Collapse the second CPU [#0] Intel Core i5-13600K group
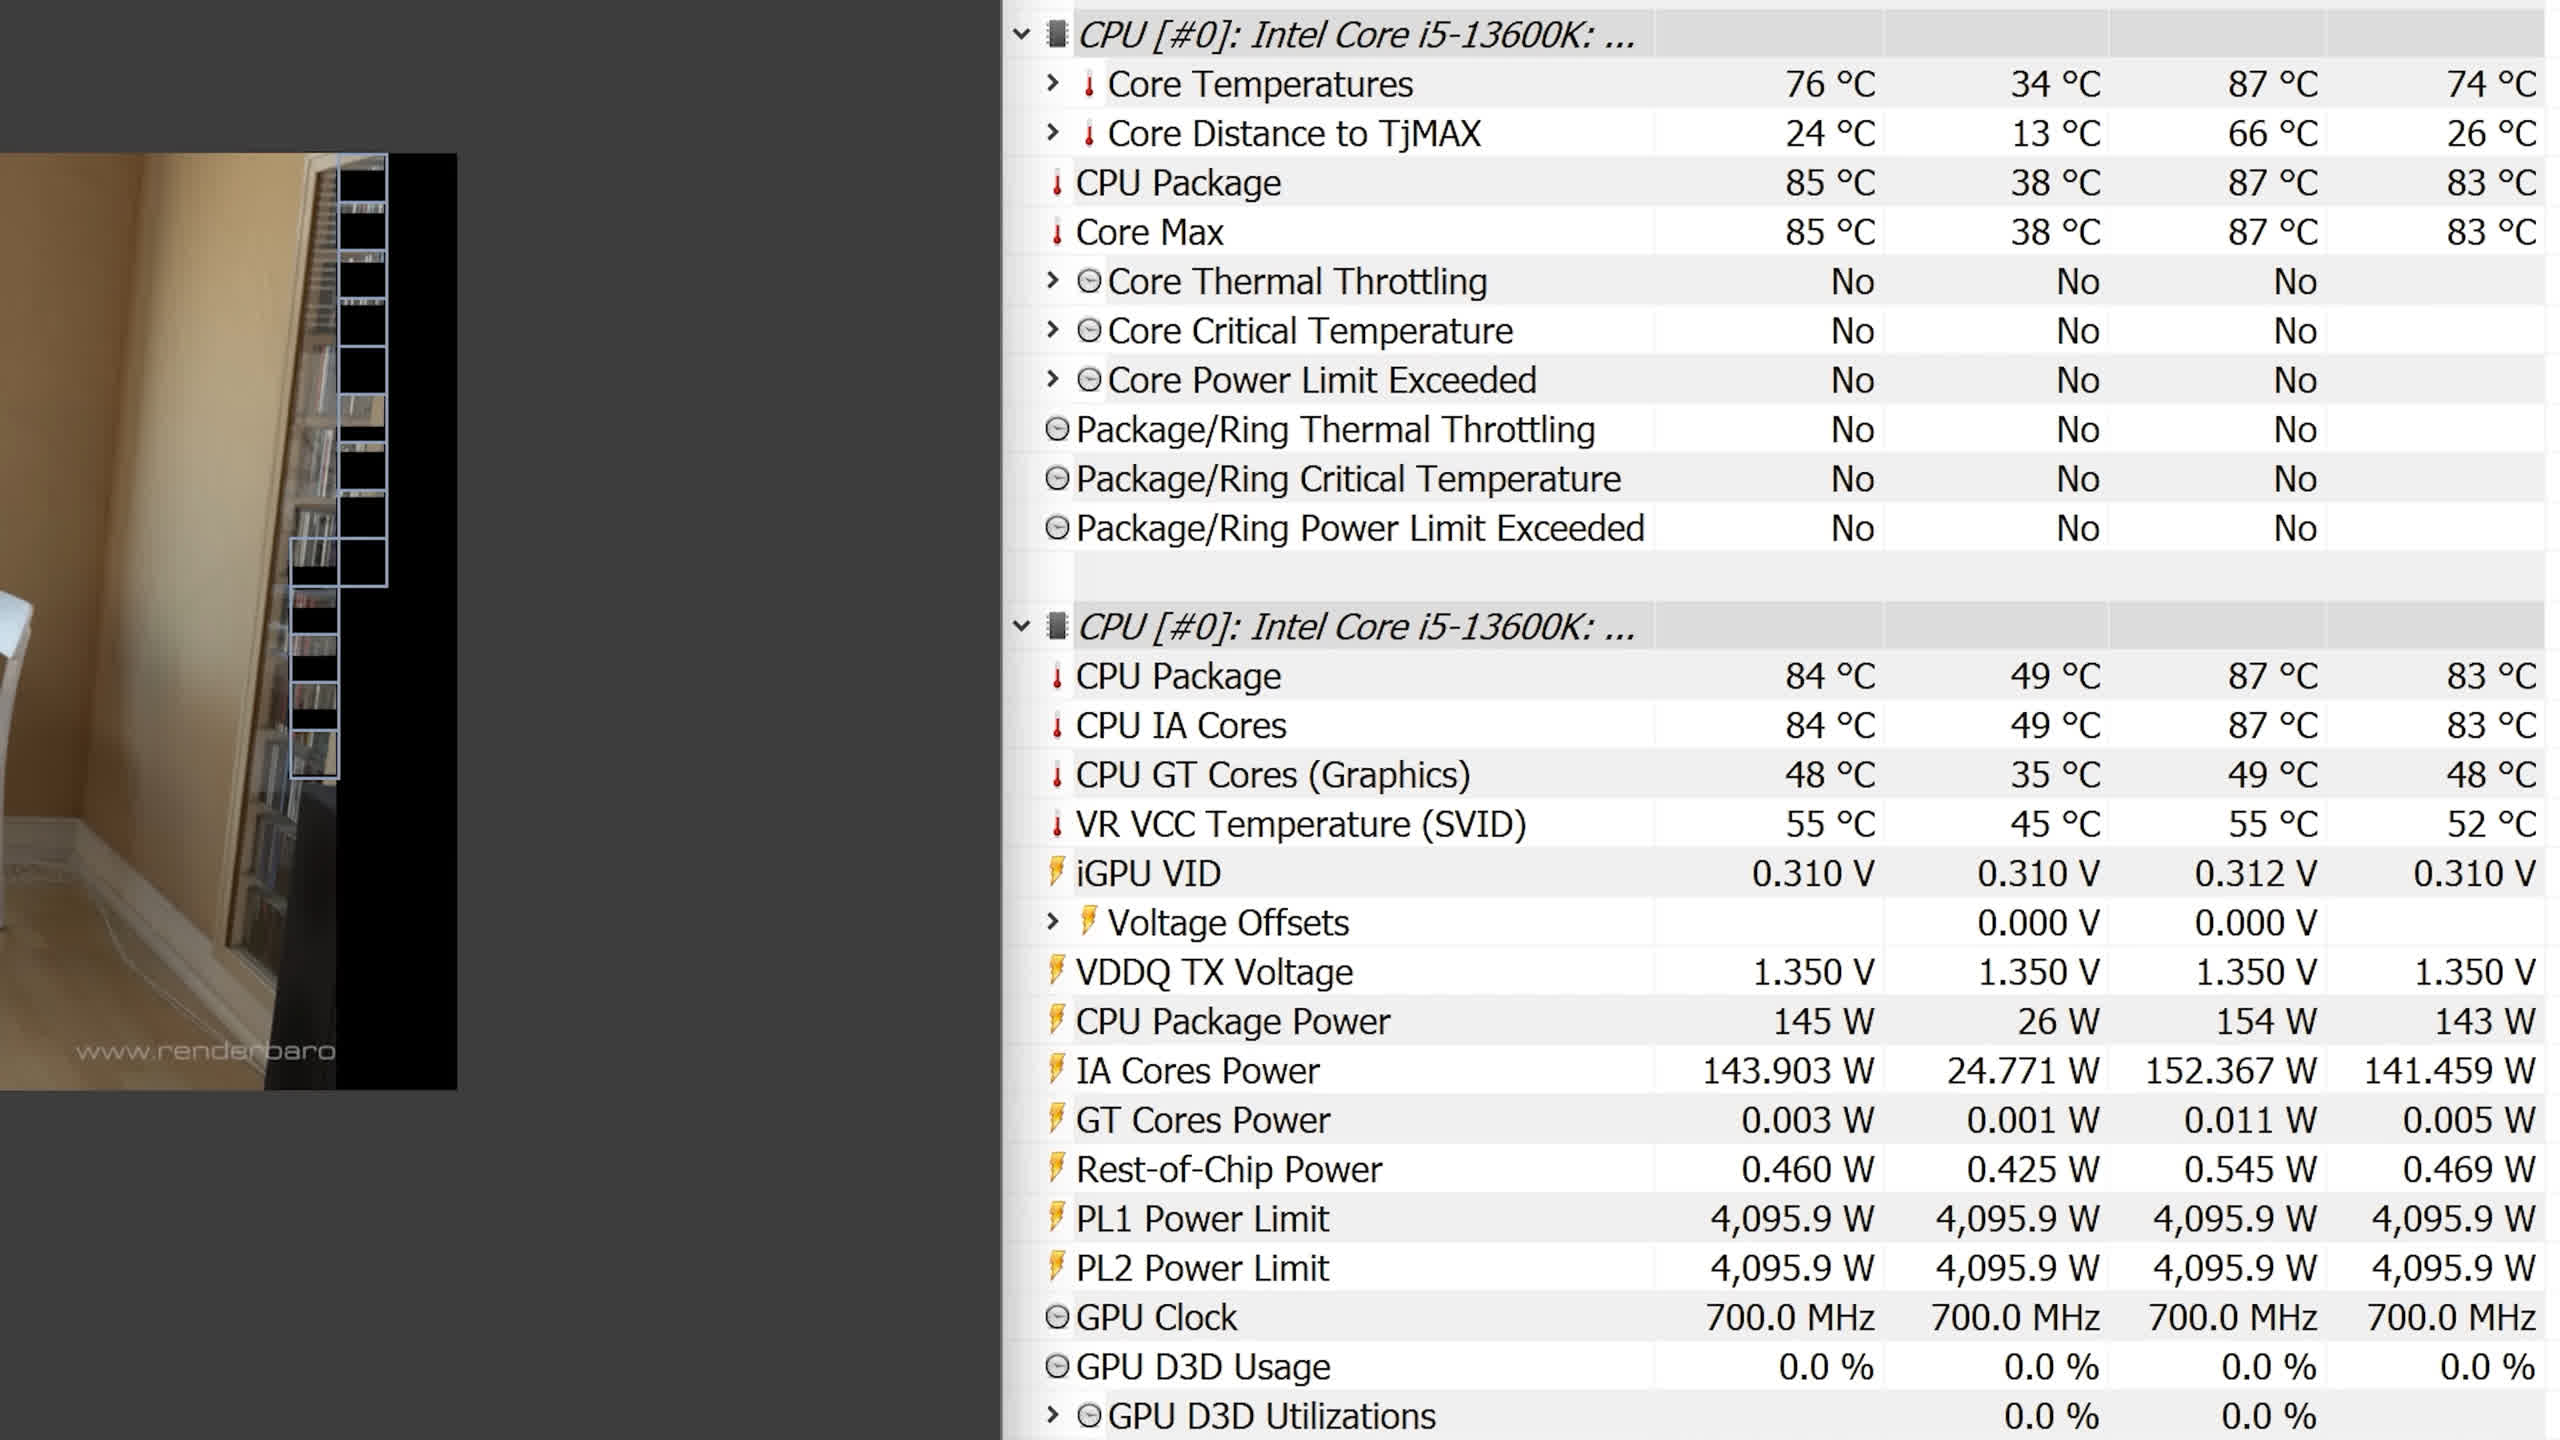This screenshot has width=2560, height=1440. point(1021,627)
